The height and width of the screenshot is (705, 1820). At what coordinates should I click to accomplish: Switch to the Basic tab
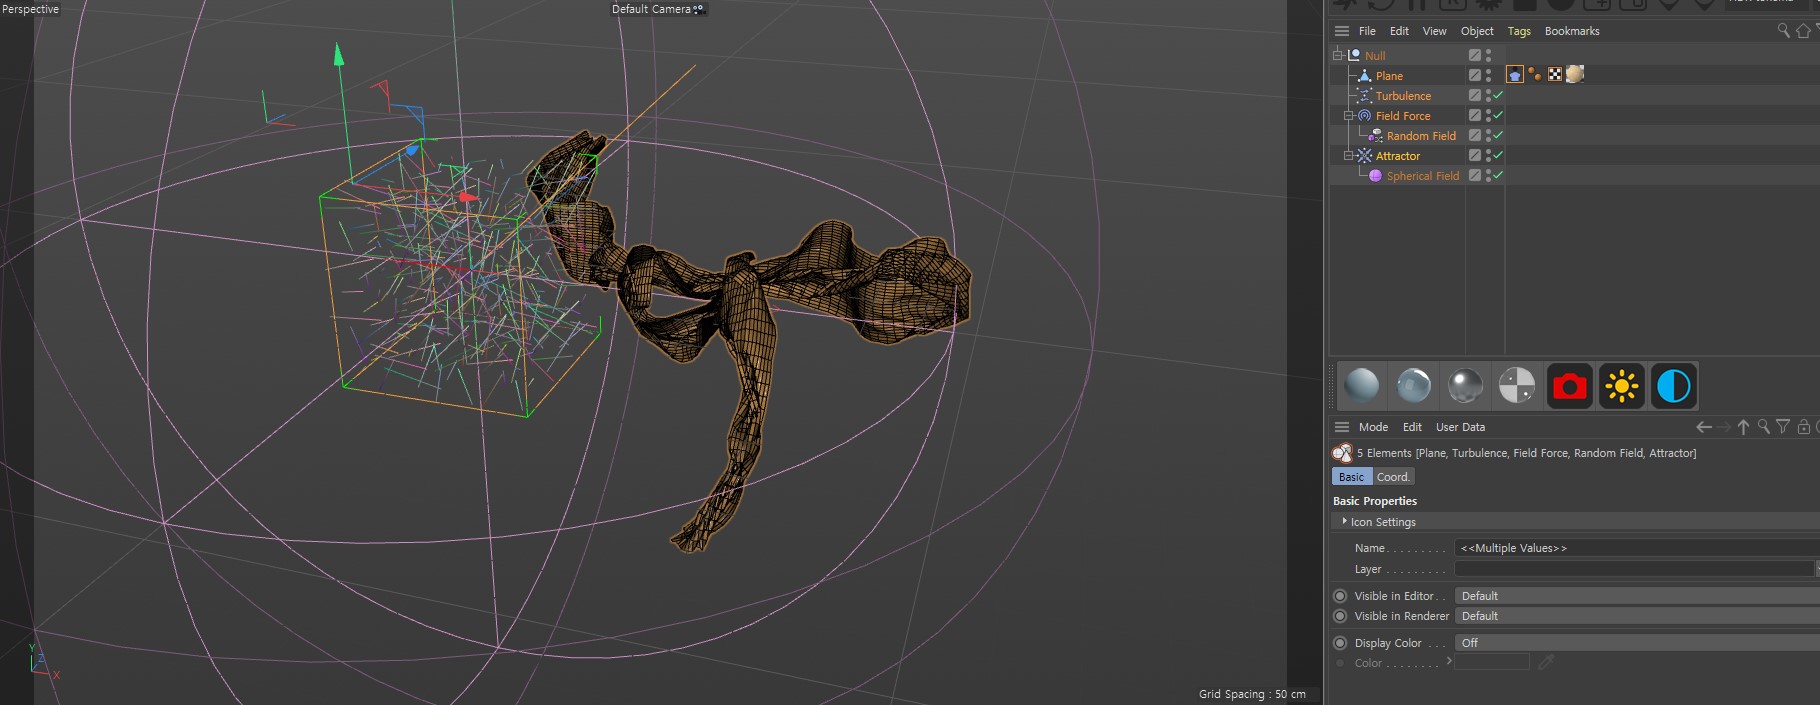[1351, 477]
